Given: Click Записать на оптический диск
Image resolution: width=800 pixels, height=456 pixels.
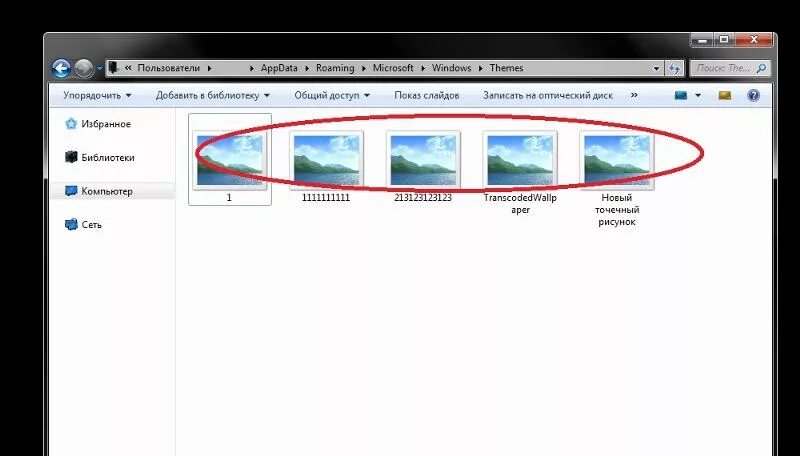Looking at the screenshot, I should [x=548, y=95].
